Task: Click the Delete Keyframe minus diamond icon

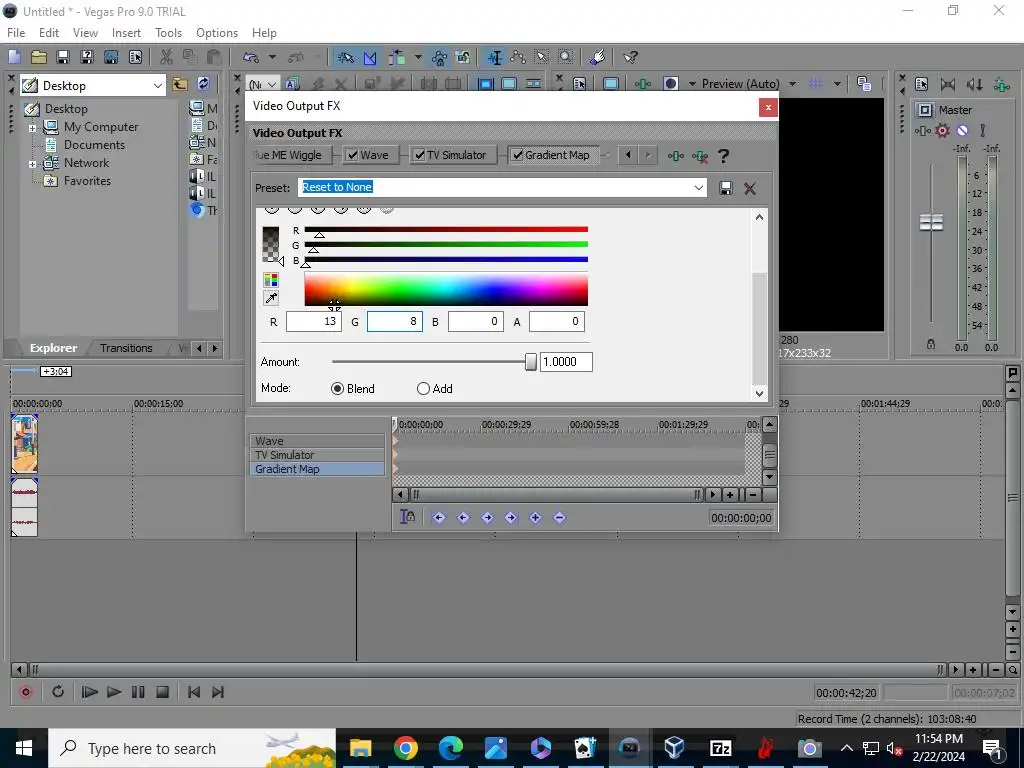Action: point(559,518)
